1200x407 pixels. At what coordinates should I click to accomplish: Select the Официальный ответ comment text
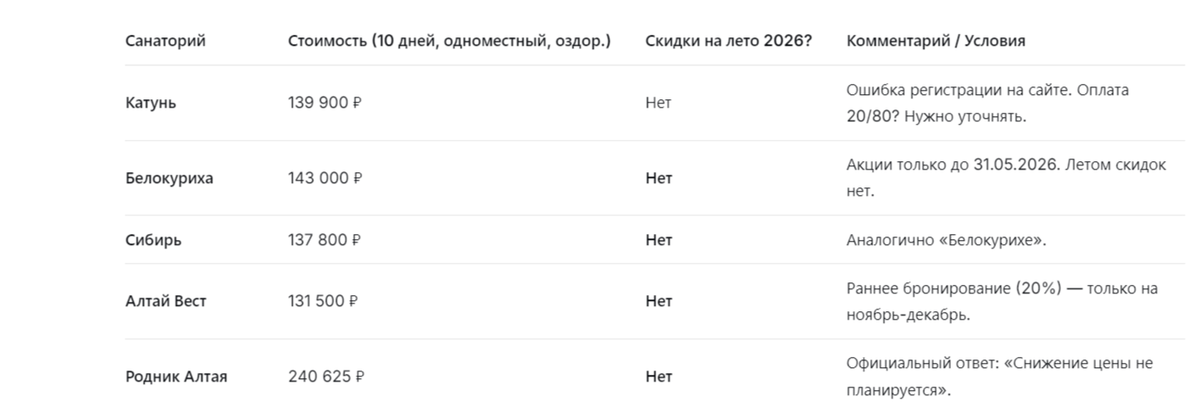click(x=999, y=376)
